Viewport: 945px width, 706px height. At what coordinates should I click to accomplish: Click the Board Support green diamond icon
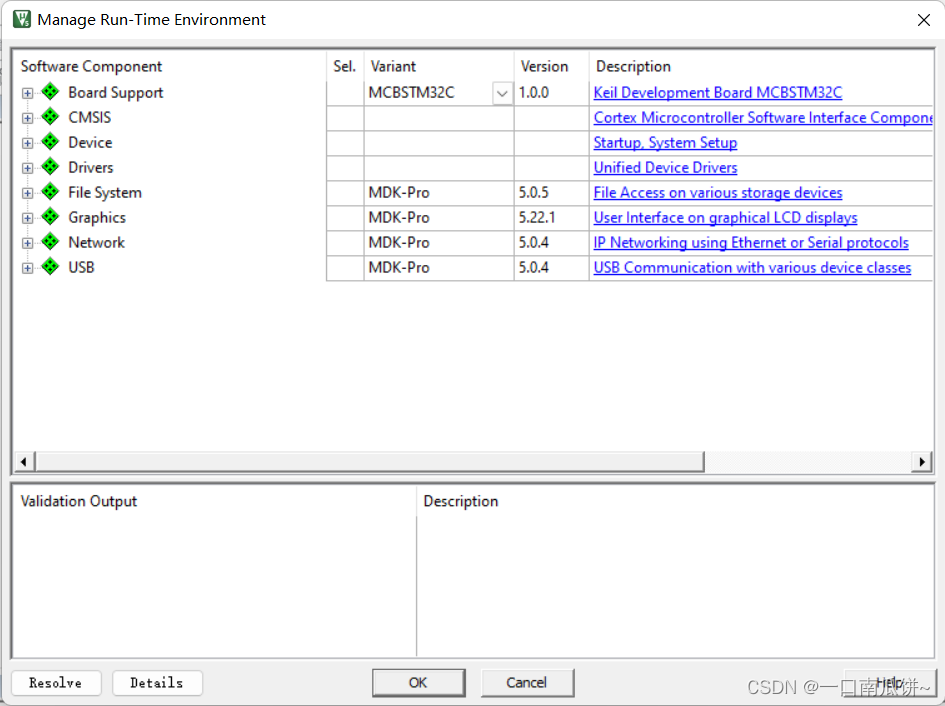(x=51, y=92)
